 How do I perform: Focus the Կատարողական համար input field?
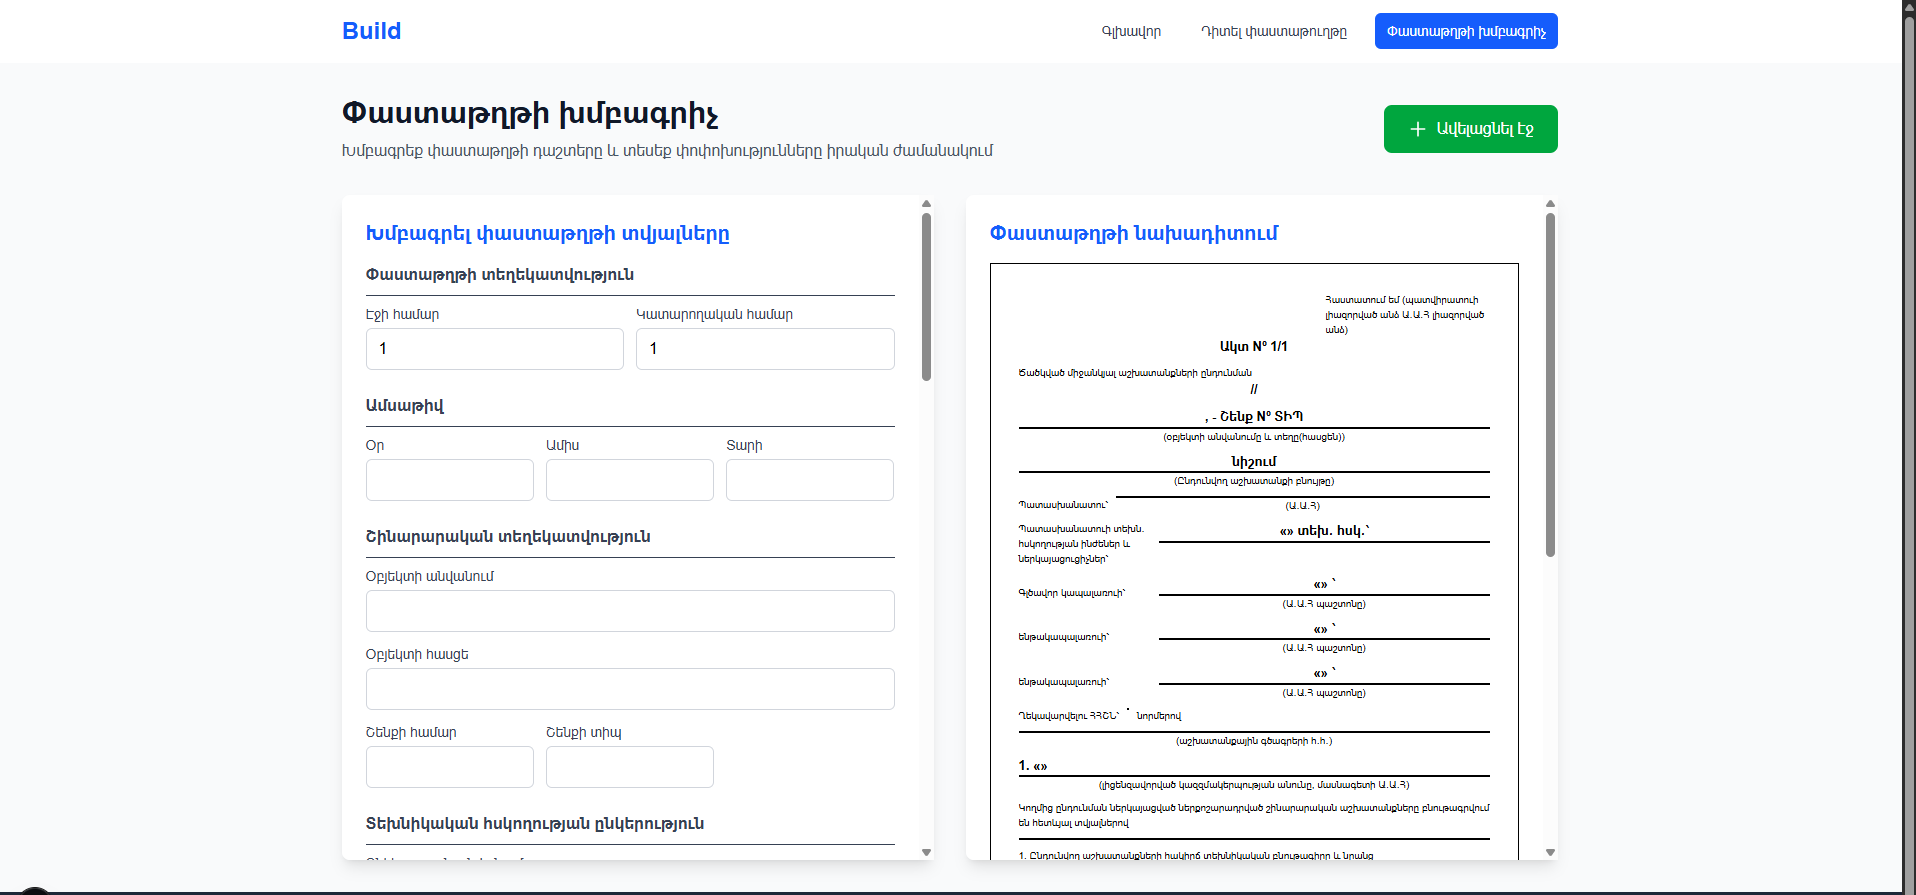[765, 349]
